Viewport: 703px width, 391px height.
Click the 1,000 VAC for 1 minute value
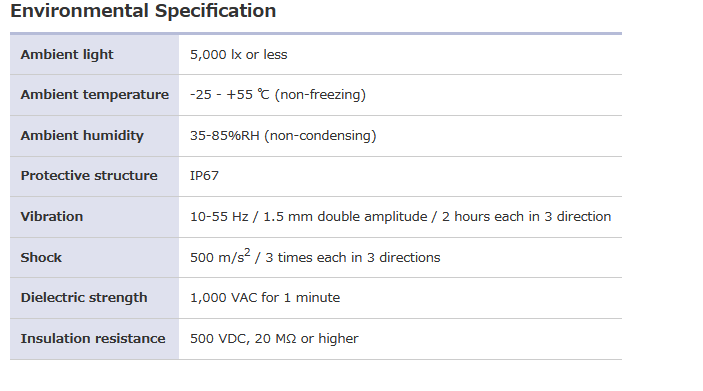tap(265, 298)
